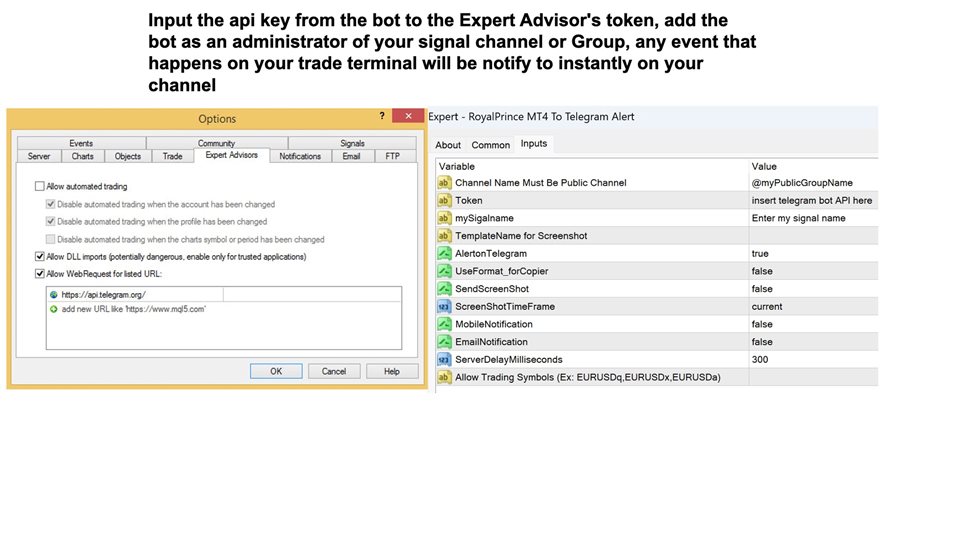
Task: Enable the Allow automated trading checkbox
Action: tap(40, 186)
